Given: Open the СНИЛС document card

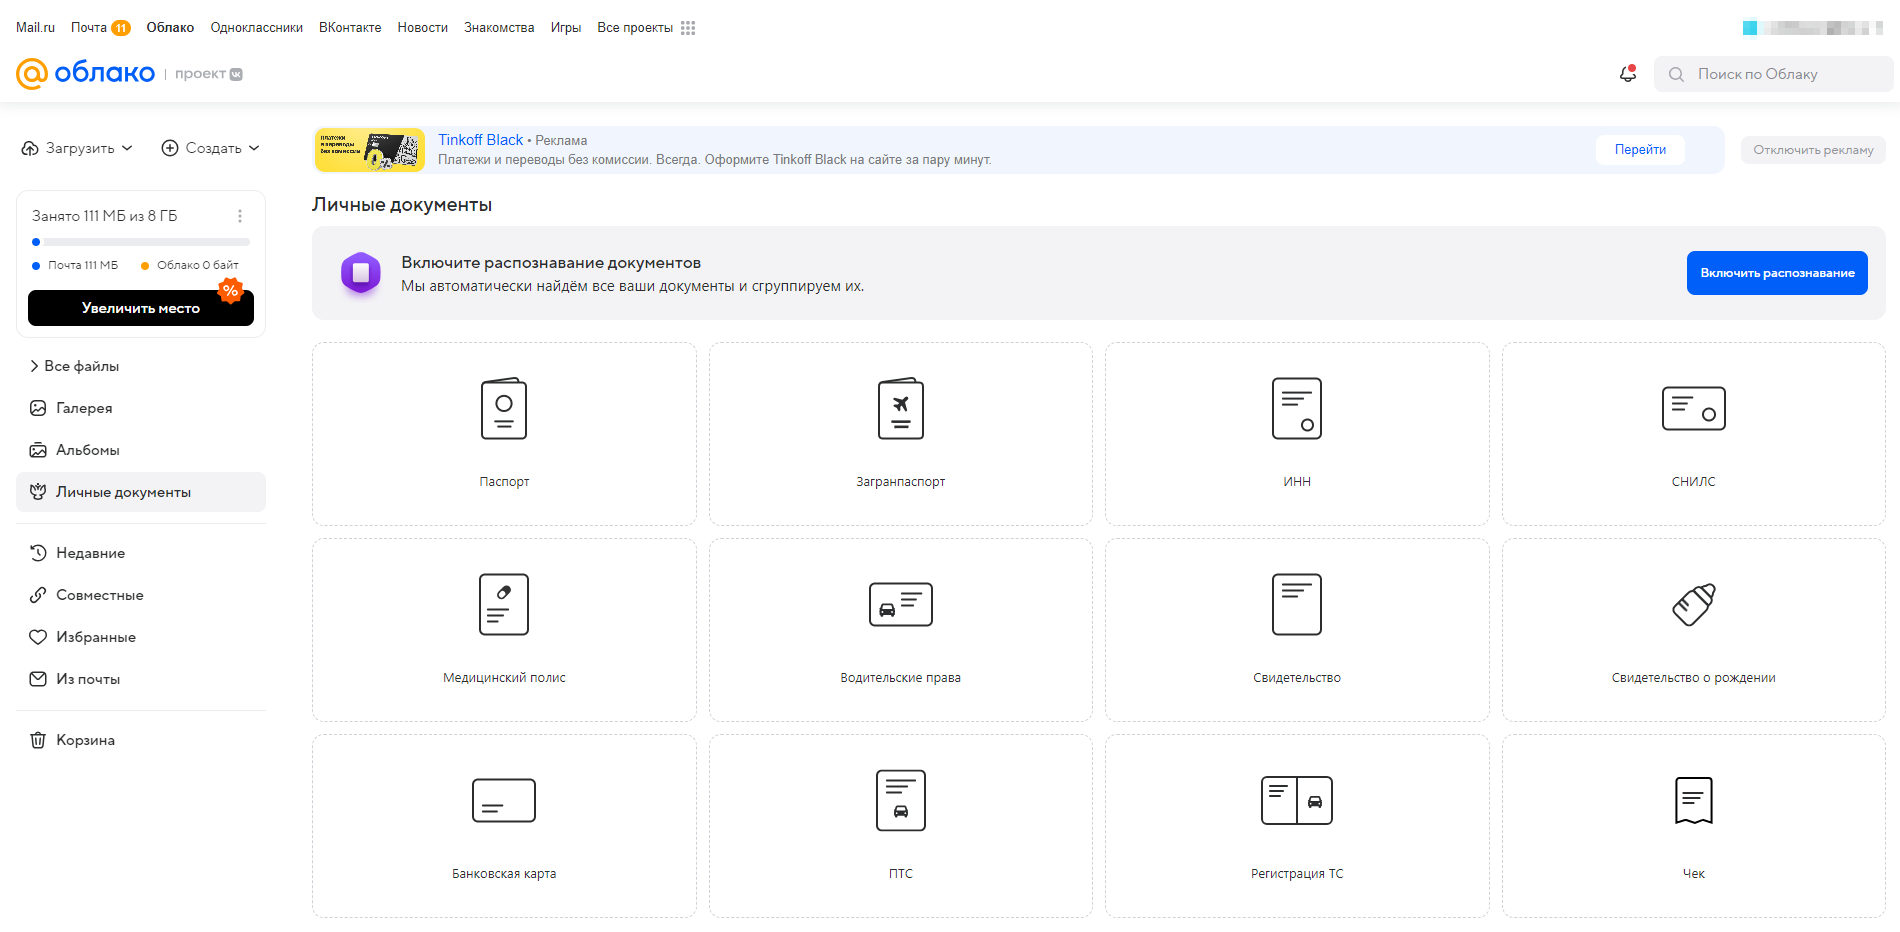Looking at the screenshot, I should click(x=1693, y=409).
